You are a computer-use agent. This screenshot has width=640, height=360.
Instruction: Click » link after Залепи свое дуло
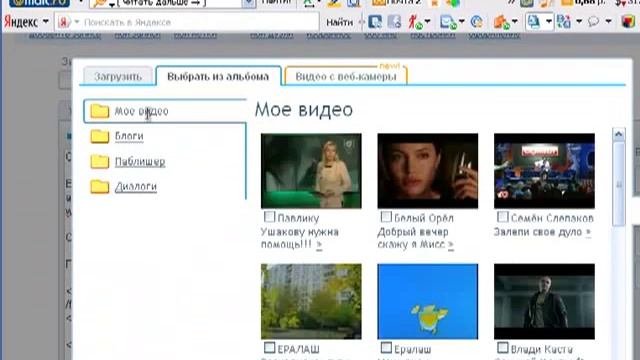pos(588,232)
